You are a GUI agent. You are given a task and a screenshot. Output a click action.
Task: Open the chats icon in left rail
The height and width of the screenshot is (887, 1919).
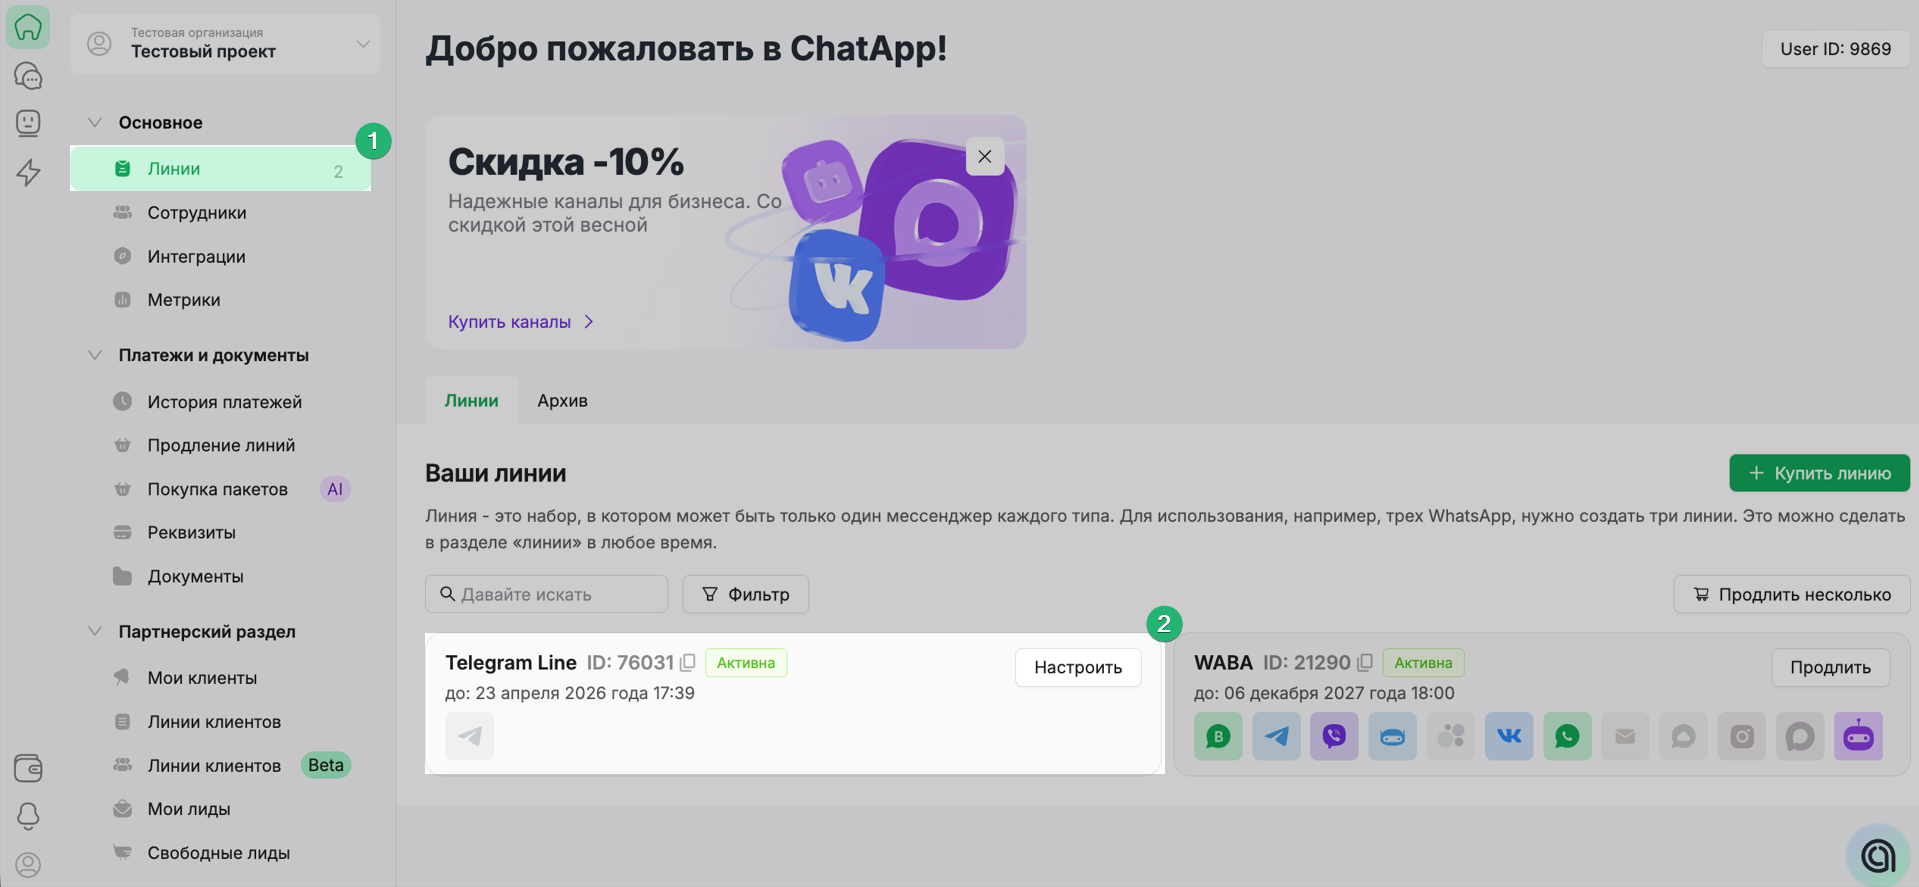[x=28, y=76]
